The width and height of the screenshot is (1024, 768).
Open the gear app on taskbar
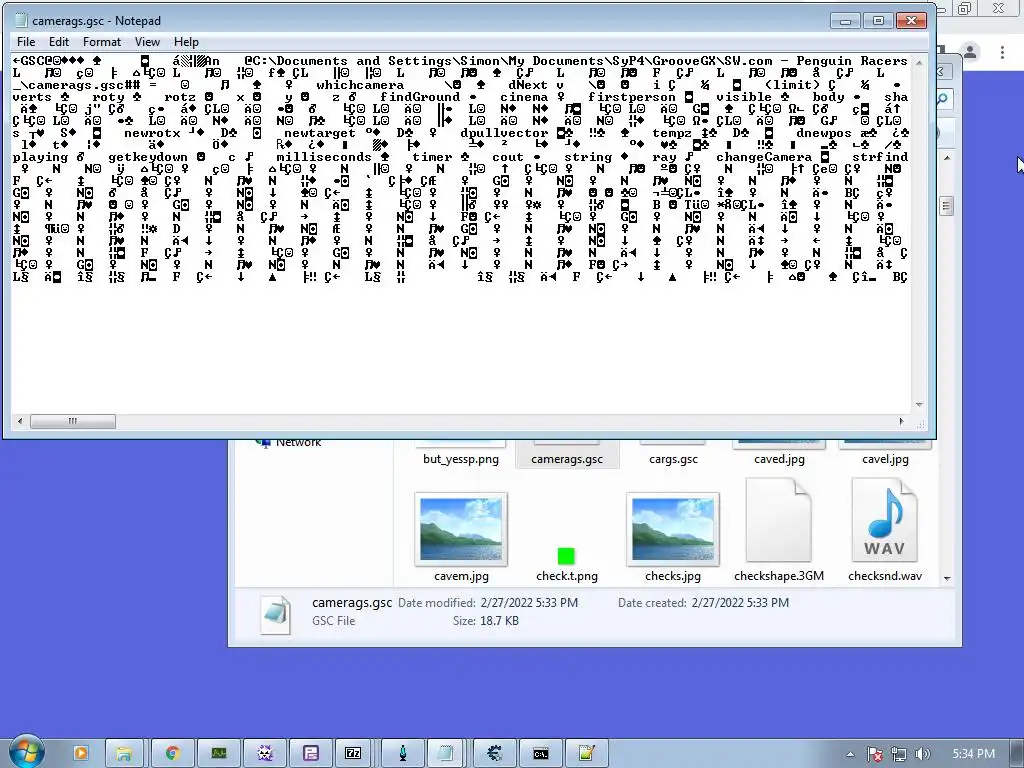(x=494, y=753)
